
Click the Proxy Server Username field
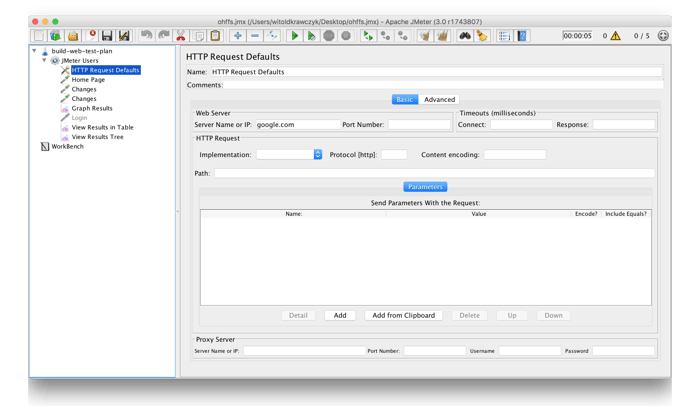pos(529,351)
